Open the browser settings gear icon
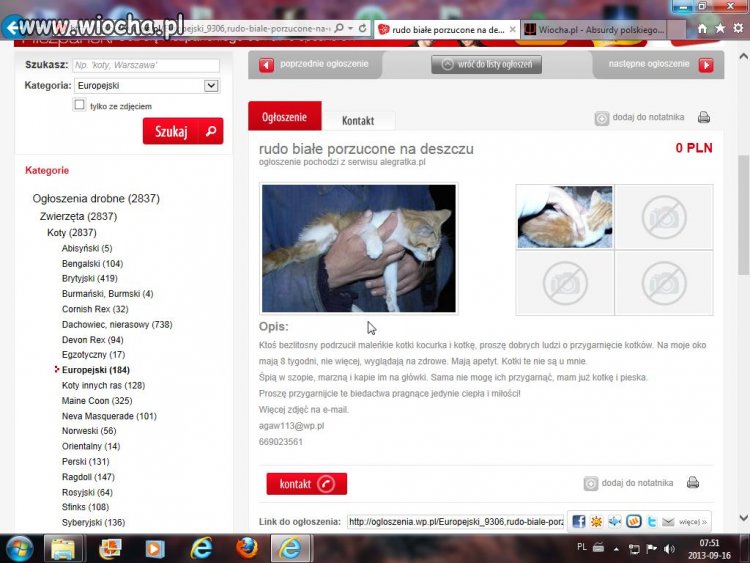The image size is (750, 563). [x=738, y=29]
